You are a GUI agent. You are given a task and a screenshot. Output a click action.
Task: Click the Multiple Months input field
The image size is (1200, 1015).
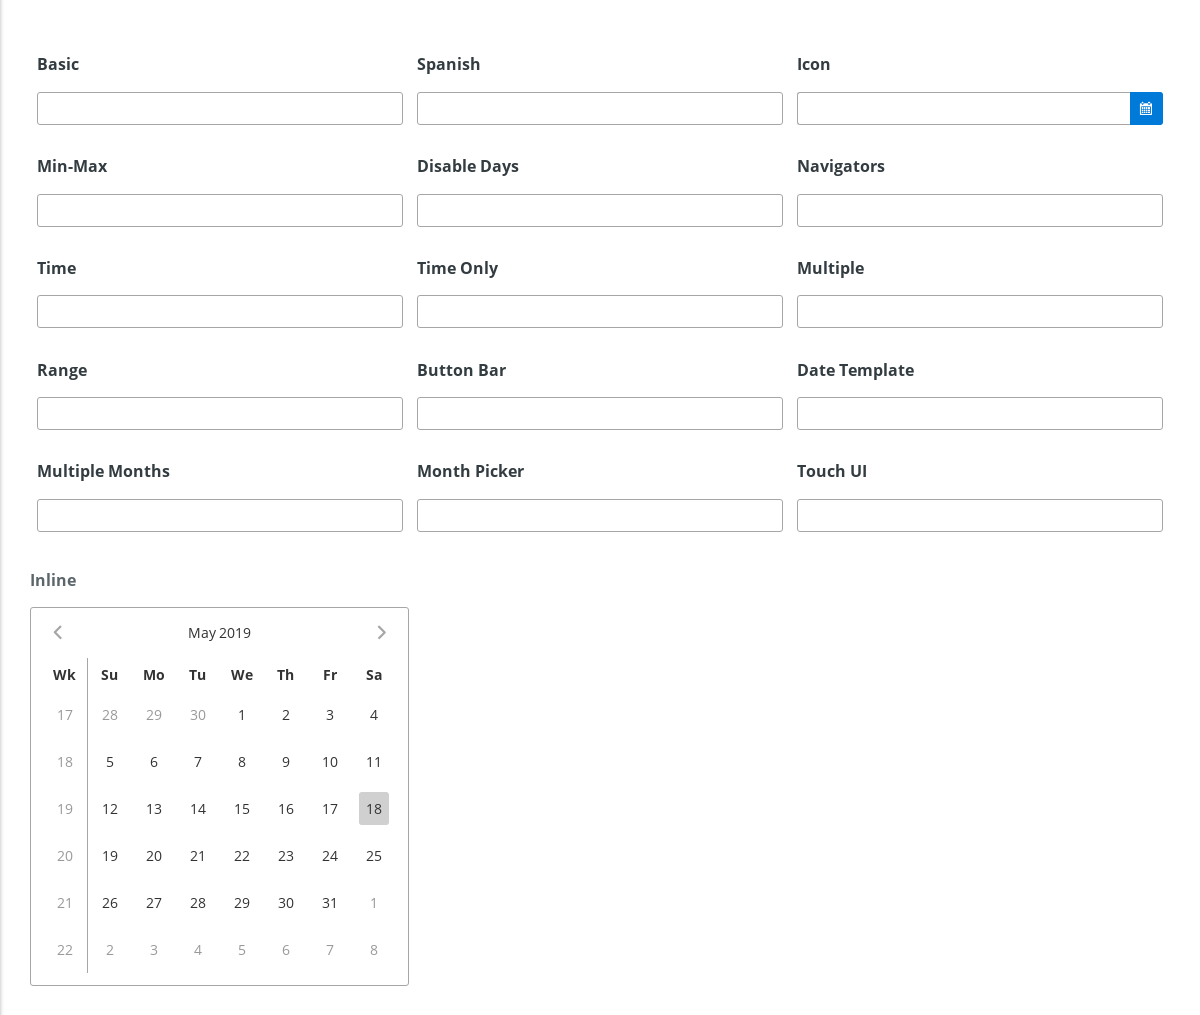pos(220,516)
